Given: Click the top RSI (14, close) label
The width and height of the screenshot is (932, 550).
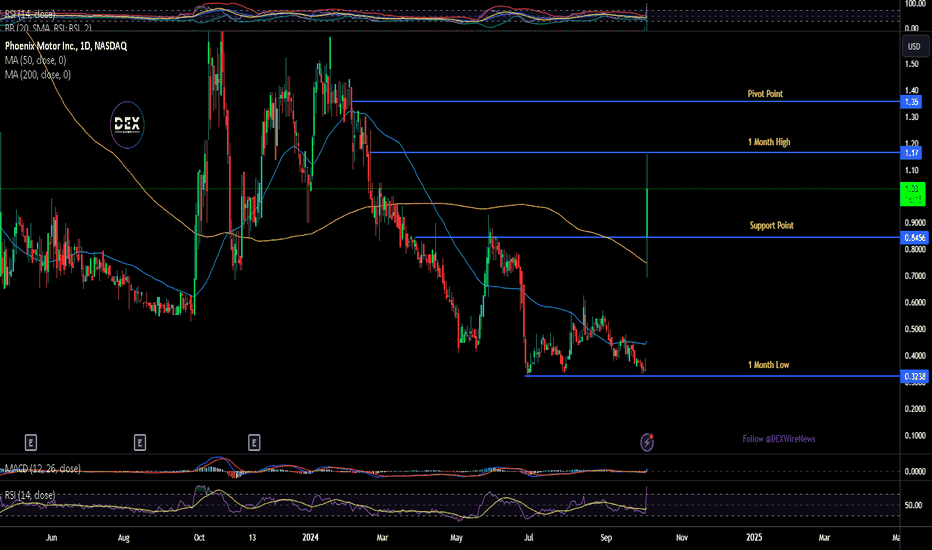Looking at the screenshot, I should (x=30, y=14).
